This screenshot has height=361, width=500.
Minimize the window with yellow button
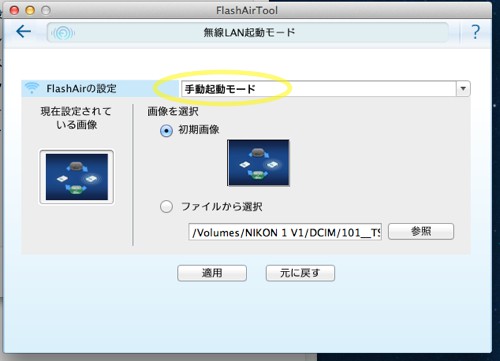[x=30, y=10]
